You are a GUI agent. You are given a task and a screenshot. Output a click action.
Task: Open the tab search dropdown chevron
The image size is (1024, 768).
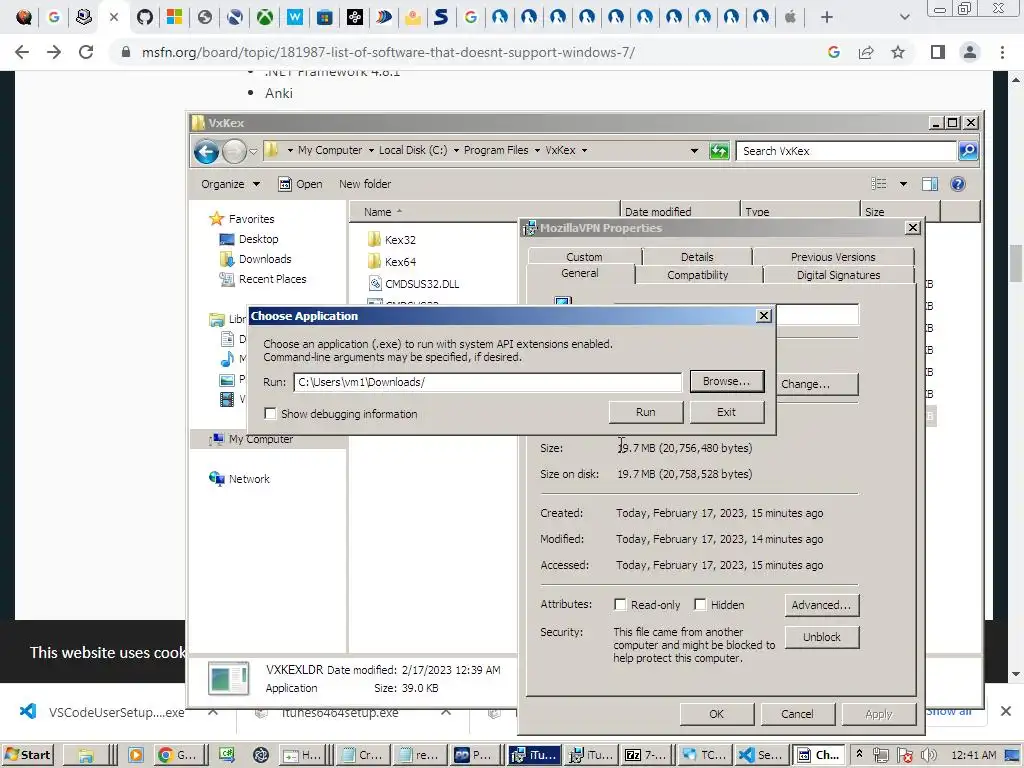(x=904, y=17)
